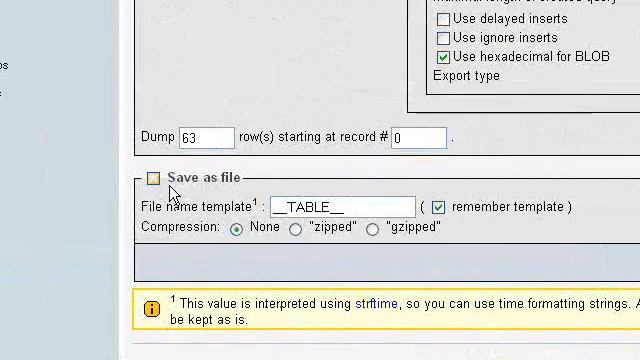Select "zipped" compression option
The height and width of the screenshot is (360, 640).
tap(296, 229)
